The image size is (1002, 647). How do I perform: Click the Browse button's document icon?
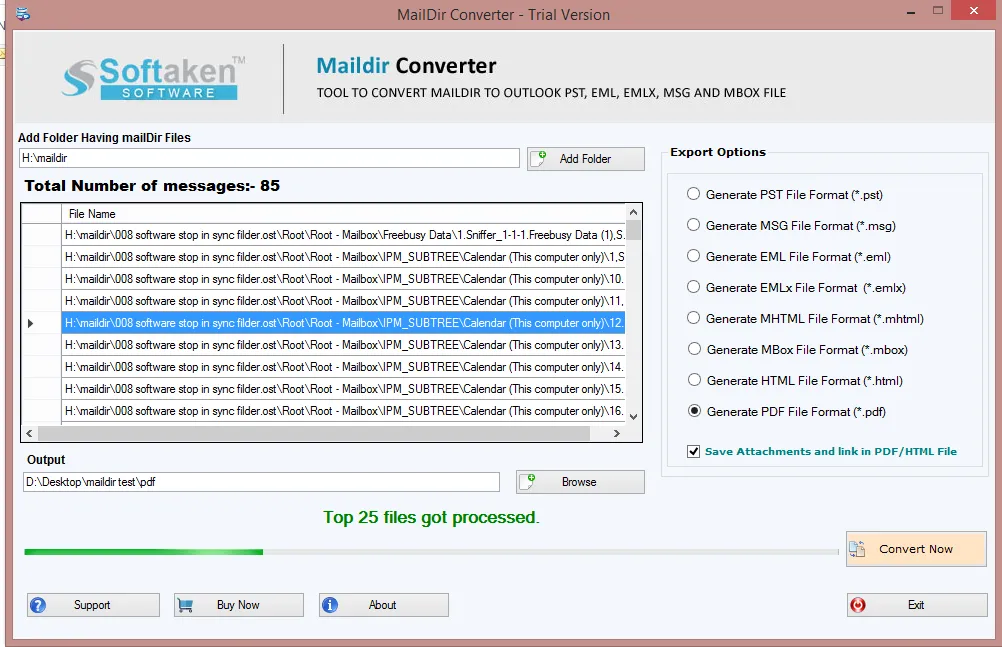(528, 481)
